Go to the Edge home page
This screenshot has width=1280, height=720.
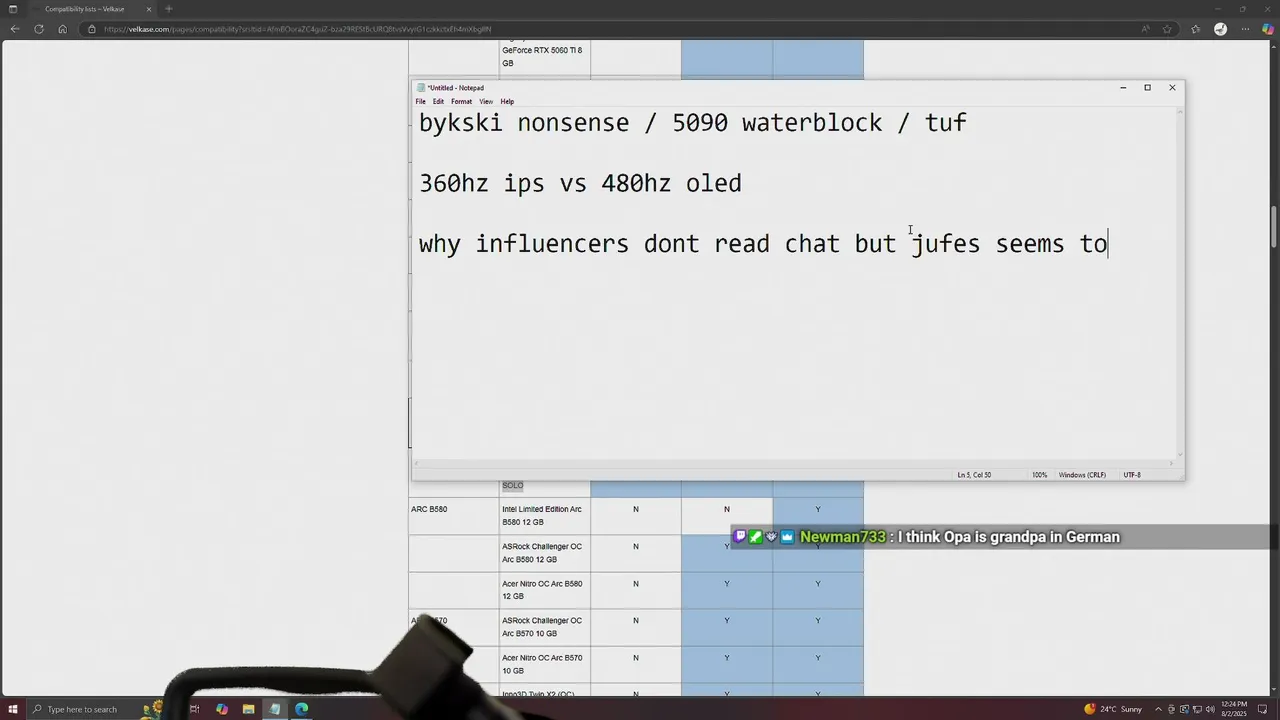pos(62,29)
